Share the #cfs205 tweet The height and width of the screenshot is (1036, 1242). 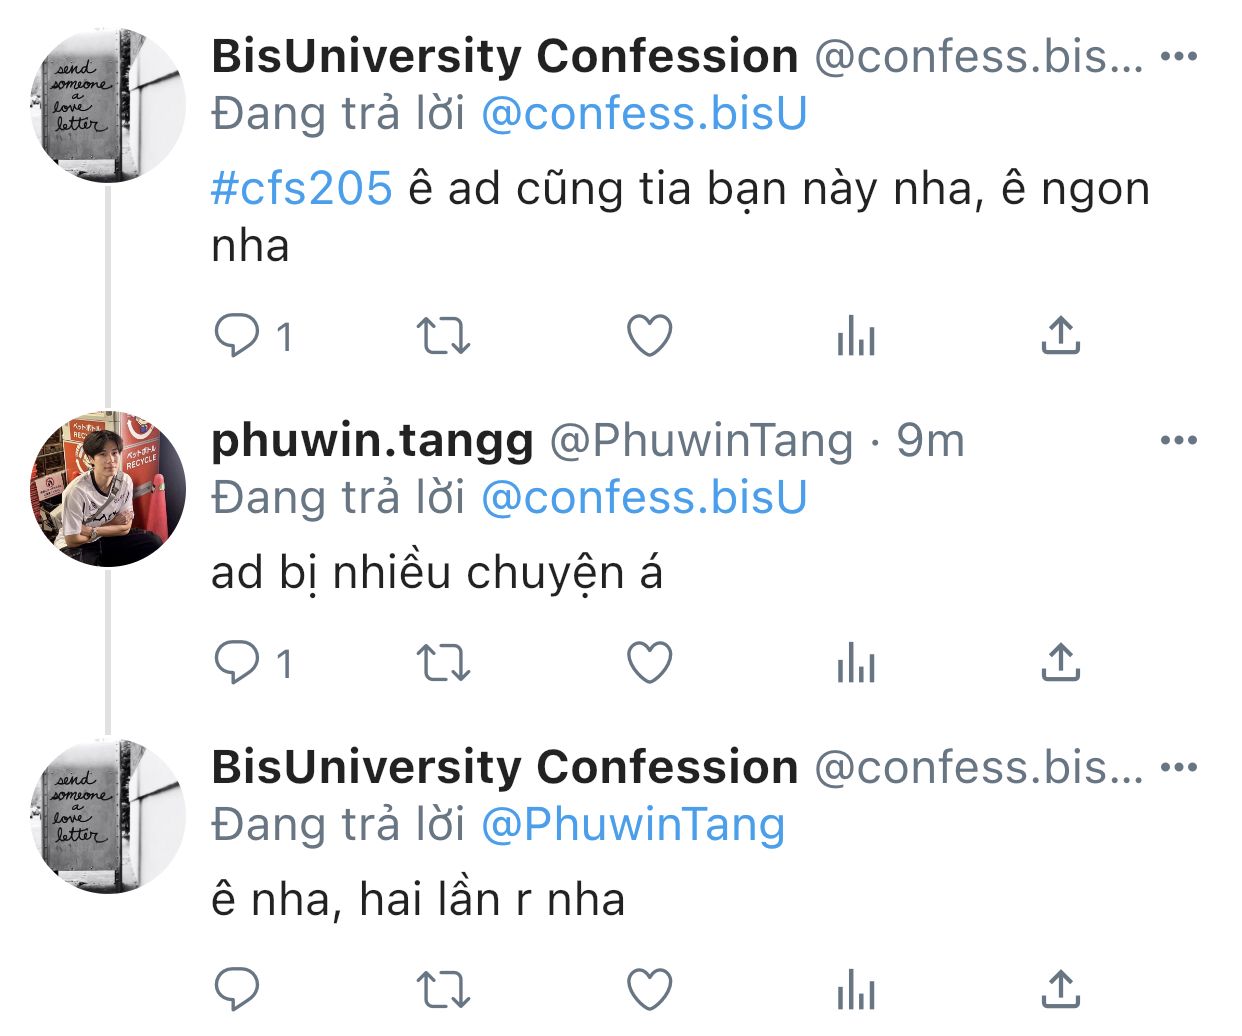(1060, 336)
